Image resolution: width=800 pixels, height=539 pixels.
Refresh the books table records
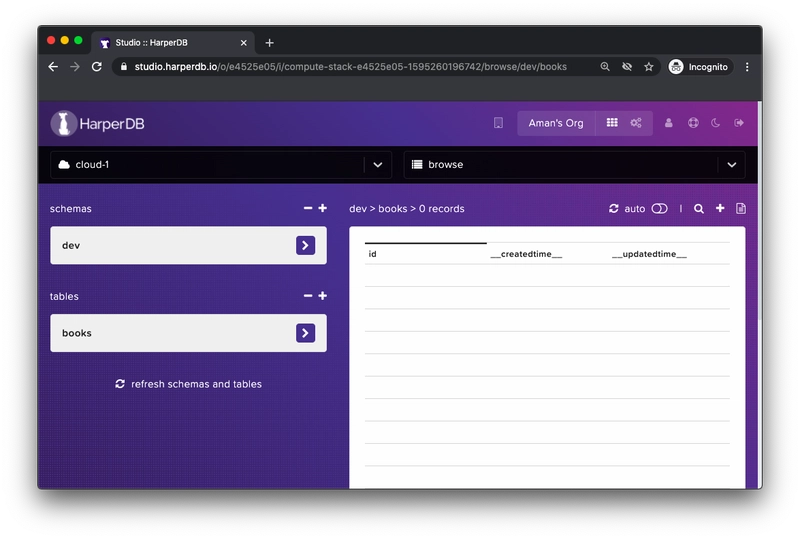tap(614, 209)
